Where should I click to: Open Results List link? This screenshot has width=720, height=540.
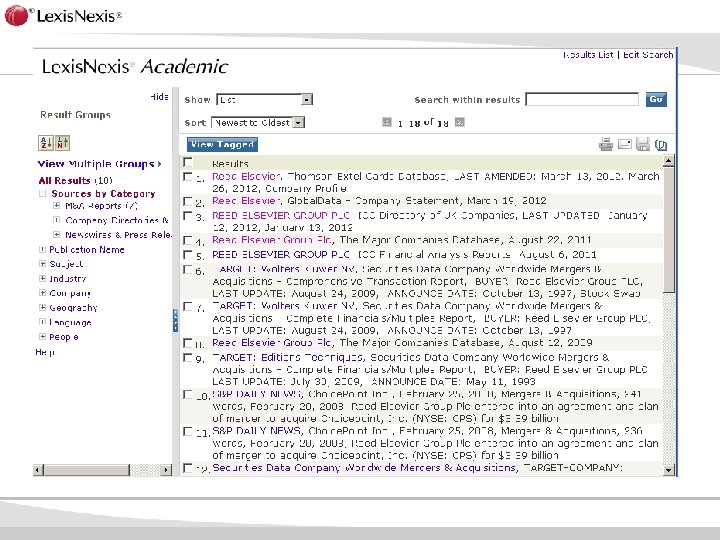pyautogui.click(x=588, y=55)
